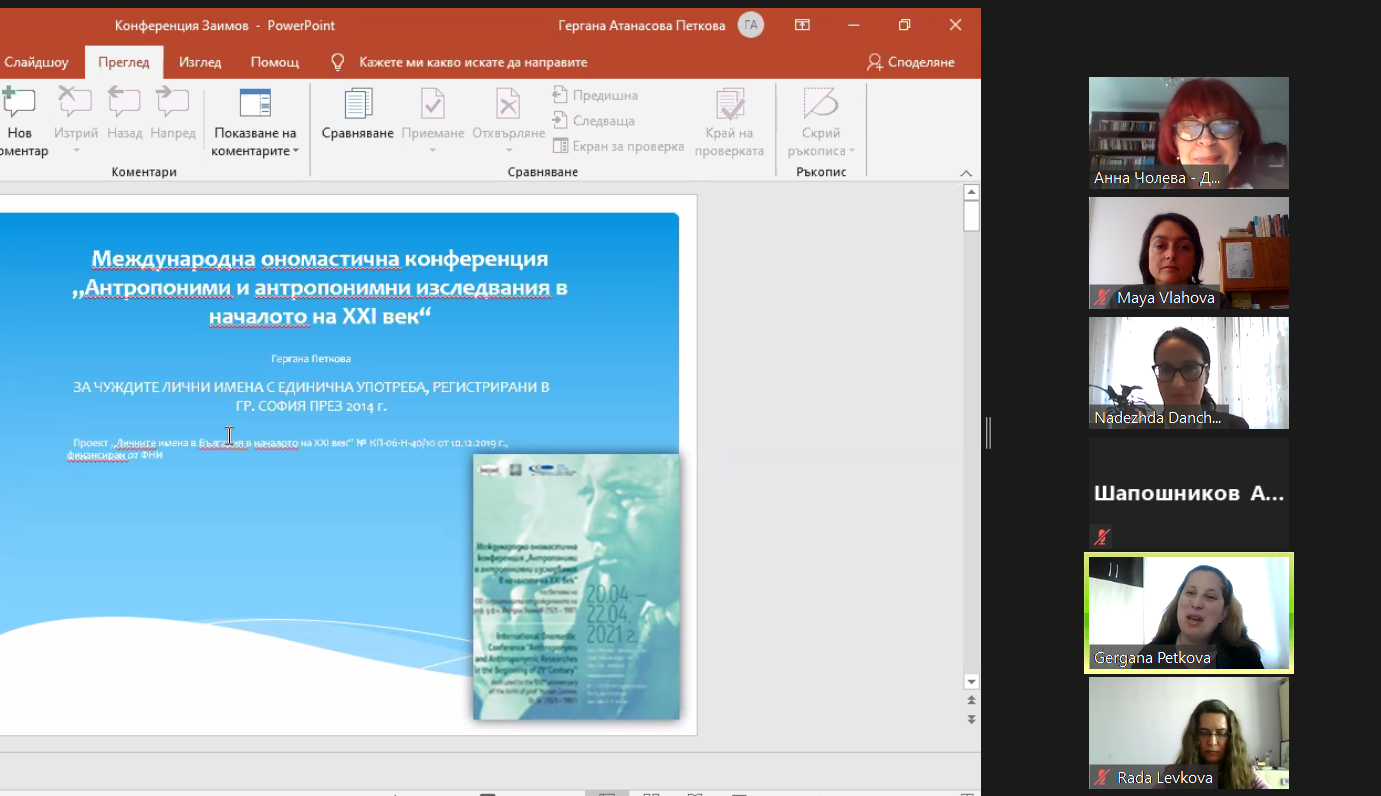Collapse the ribbon with the chevron arrow
This screenshot has width=1381, height=796.
pyautogui.click(x=966, y=172)
